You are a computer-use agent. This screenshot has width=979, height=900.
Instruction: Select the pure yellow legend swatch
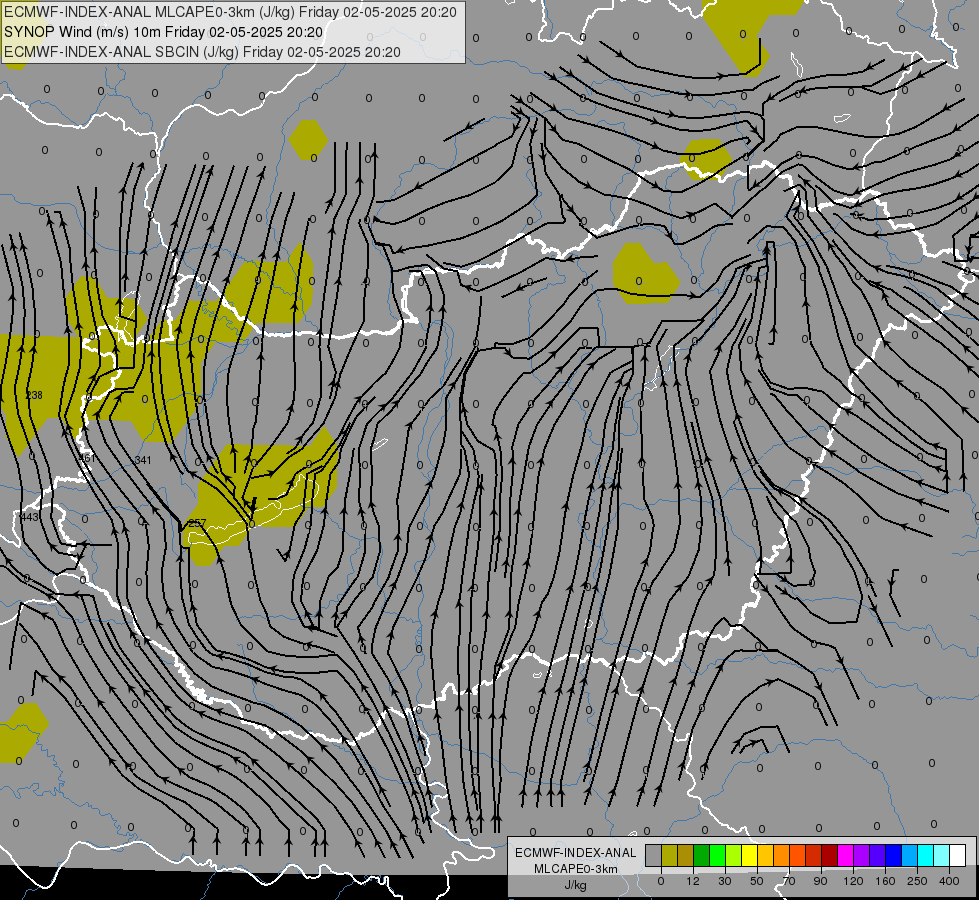(749, 855)
